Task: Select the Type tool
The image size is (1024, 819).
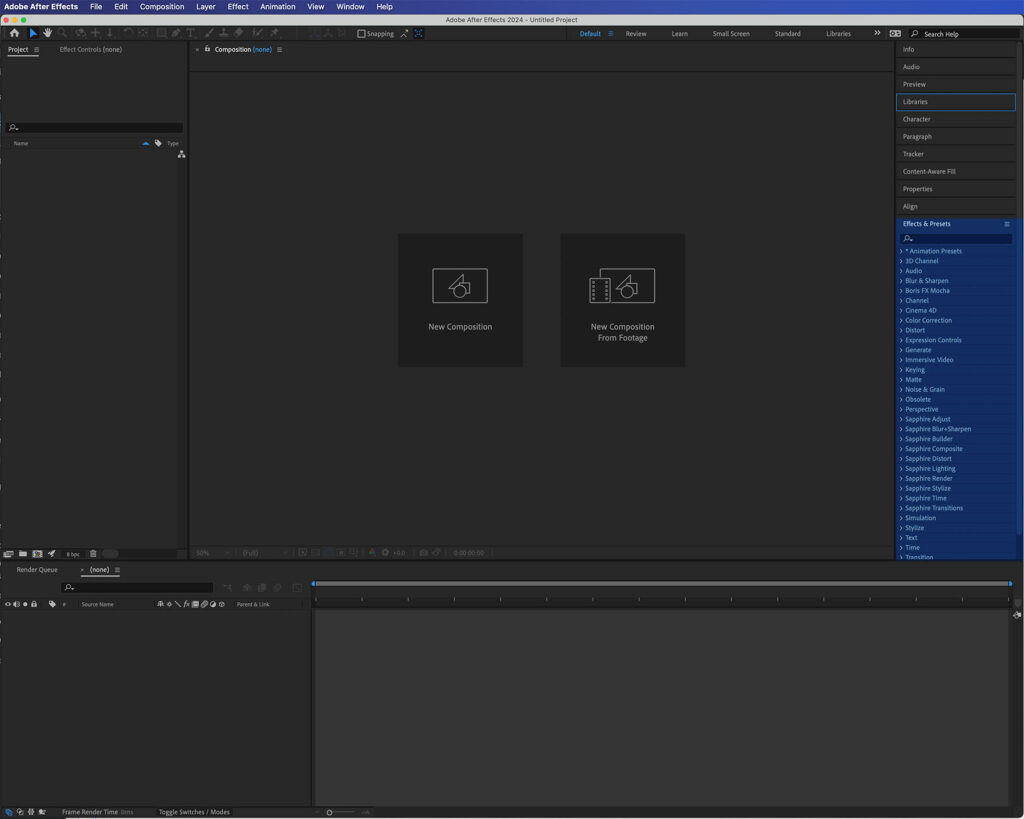Action: (x=190, y=33)
